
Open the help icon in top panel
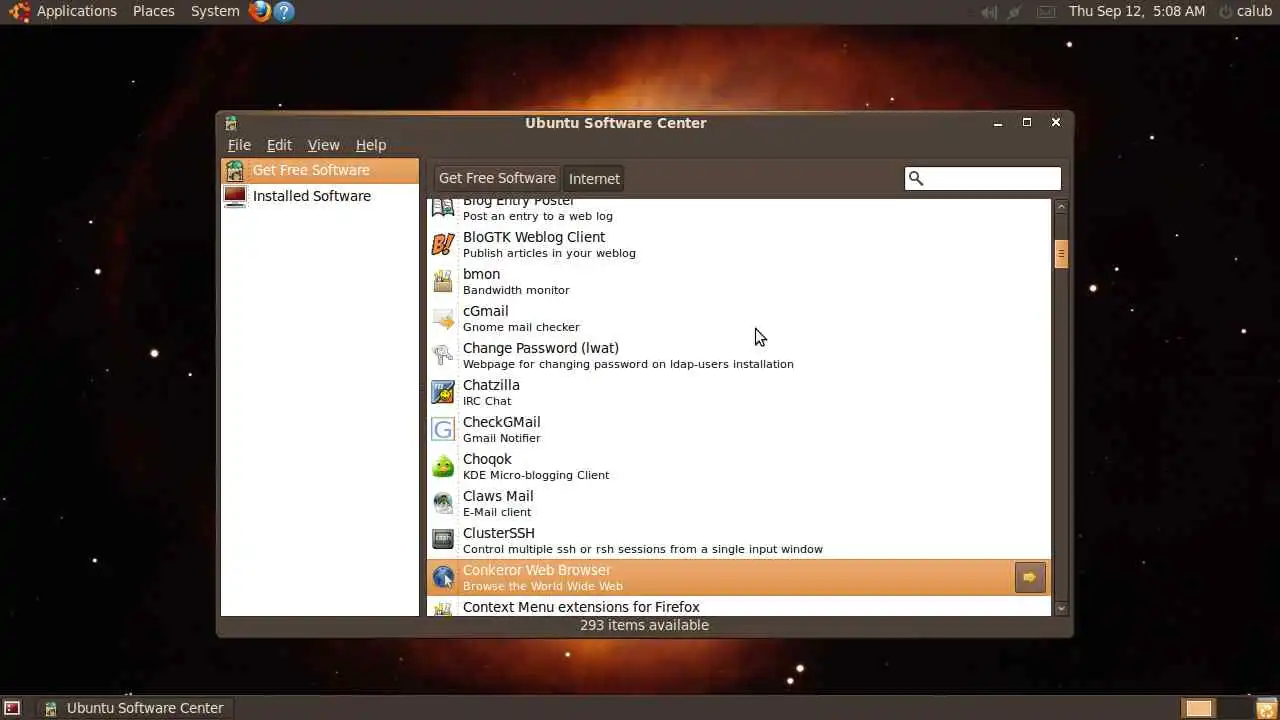click(284, 11)
